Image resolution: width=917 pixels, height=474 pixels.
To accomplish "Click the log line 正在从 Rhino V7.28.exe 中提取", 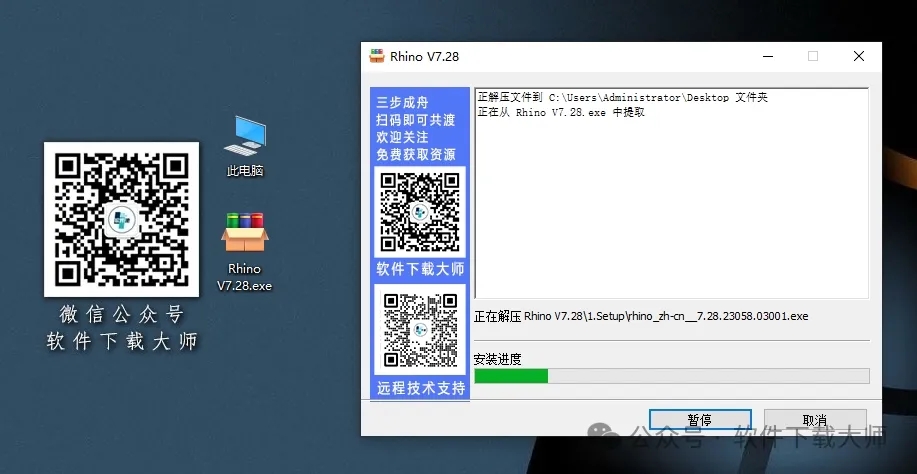I will coord(561,112).
